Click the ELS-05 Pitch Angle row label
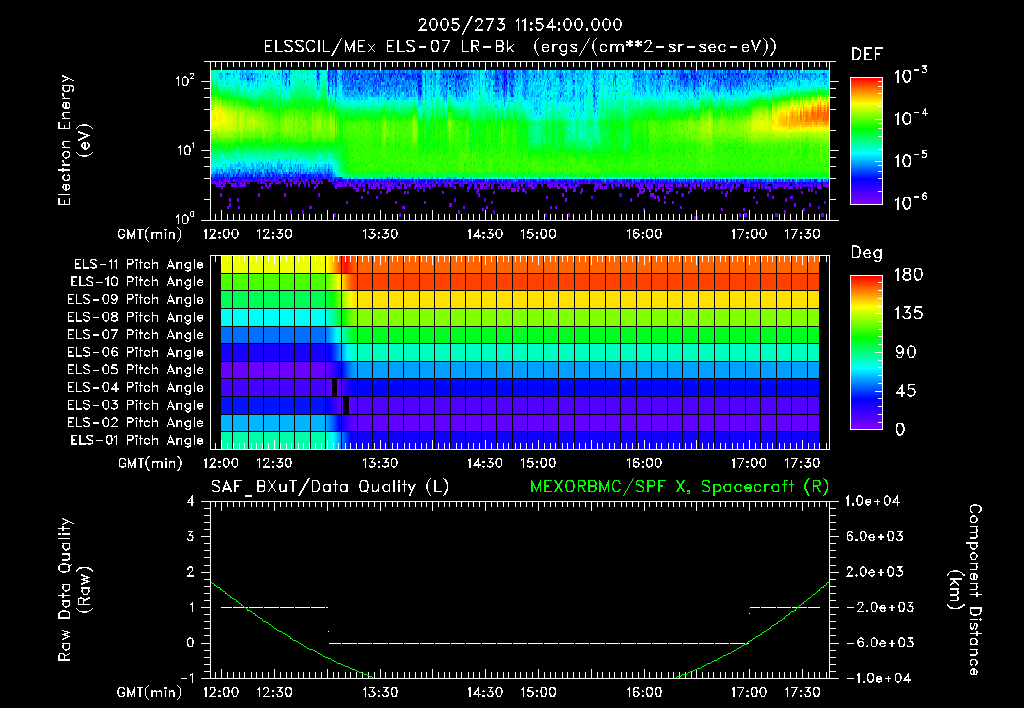Image resolution: width=1024 pixels, height=708 pixels. tap(136, 370)
